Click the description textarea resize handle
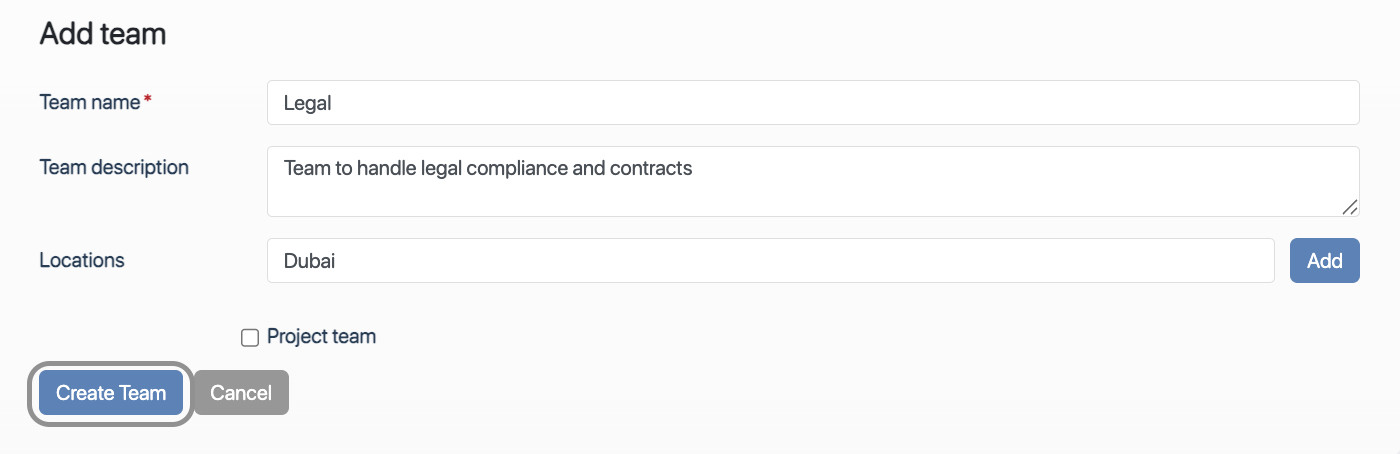Viewport: 1400px width, 454px height. pos(1349,207)
